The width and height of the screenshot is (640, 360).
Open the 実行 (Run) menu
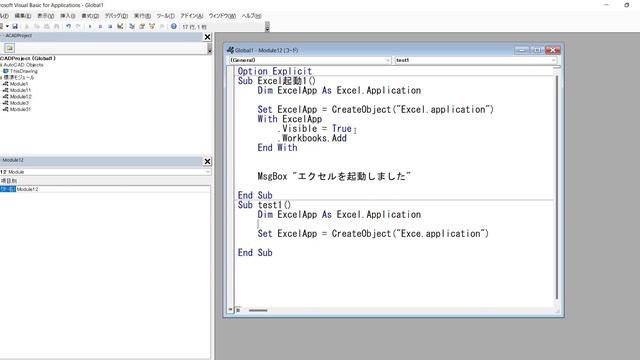142,16
